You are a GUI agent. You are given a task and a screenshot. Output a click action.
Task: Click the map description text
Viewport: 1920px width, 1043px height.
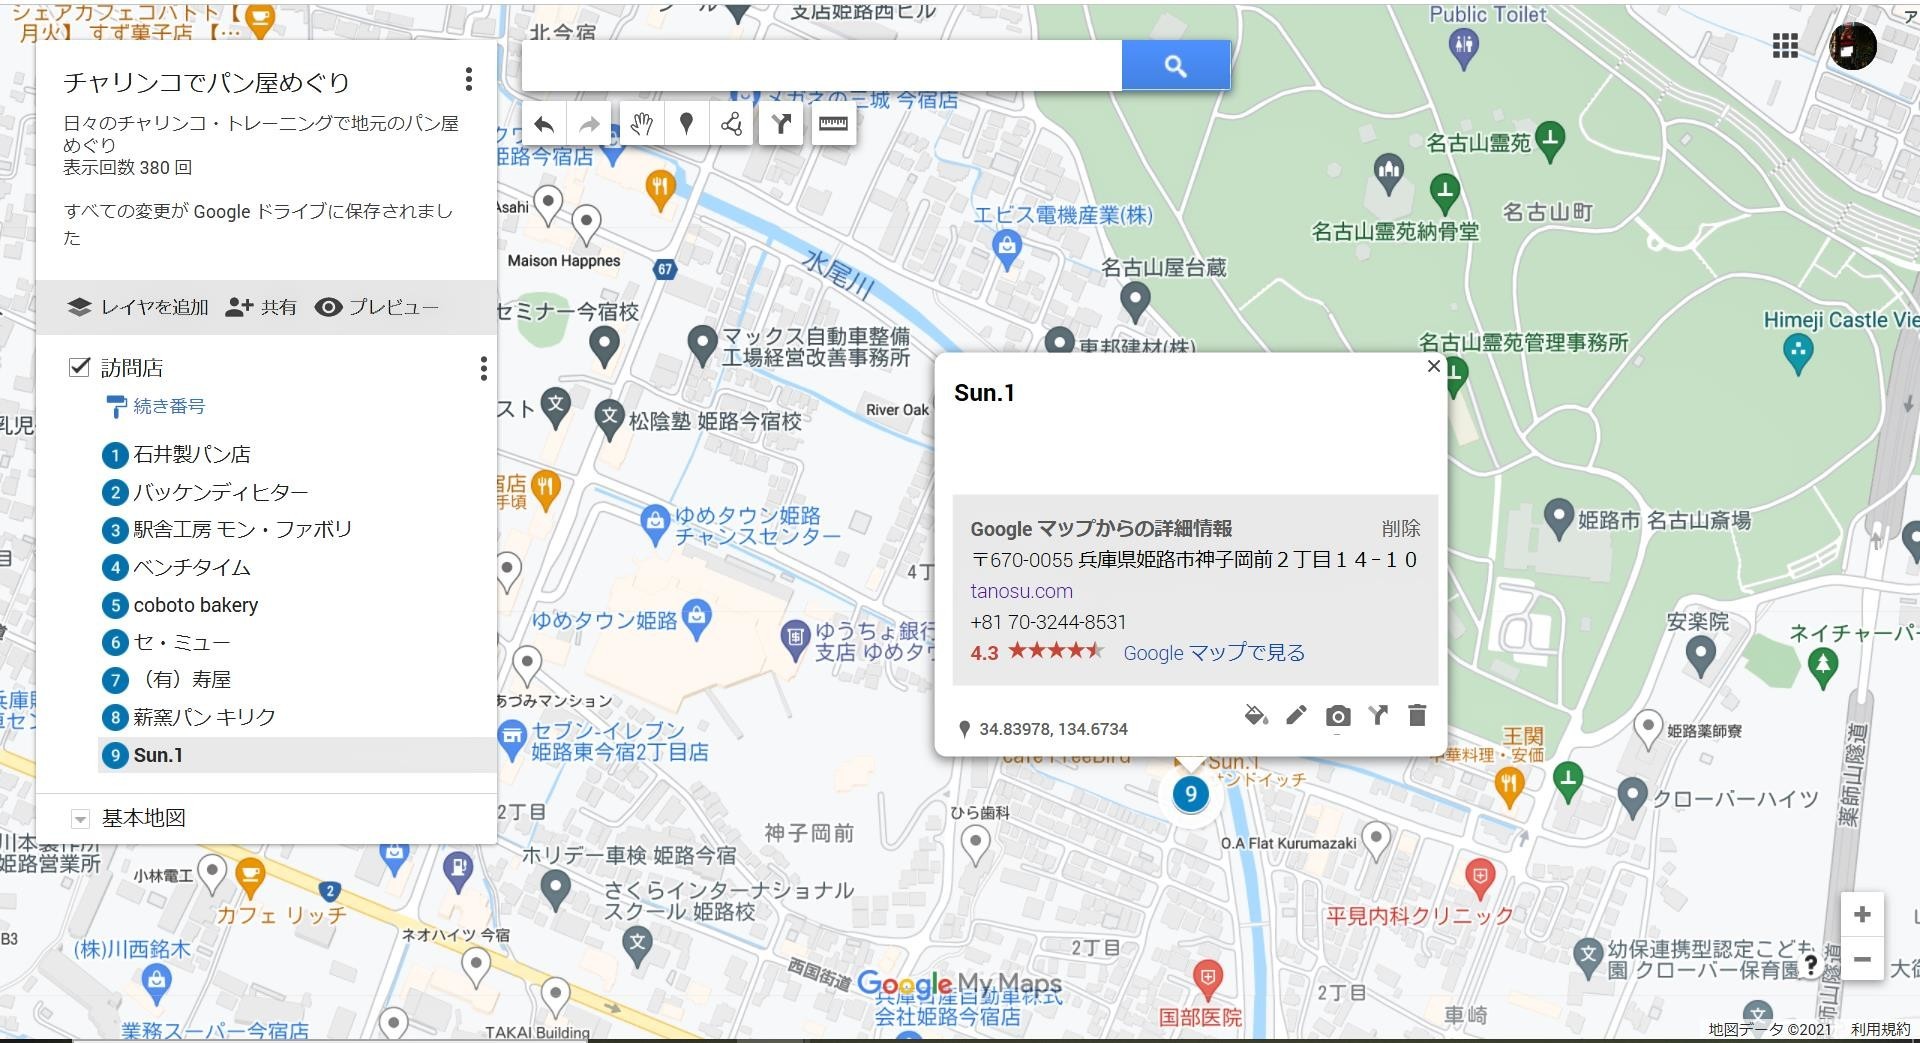click(x=260, y=133)
